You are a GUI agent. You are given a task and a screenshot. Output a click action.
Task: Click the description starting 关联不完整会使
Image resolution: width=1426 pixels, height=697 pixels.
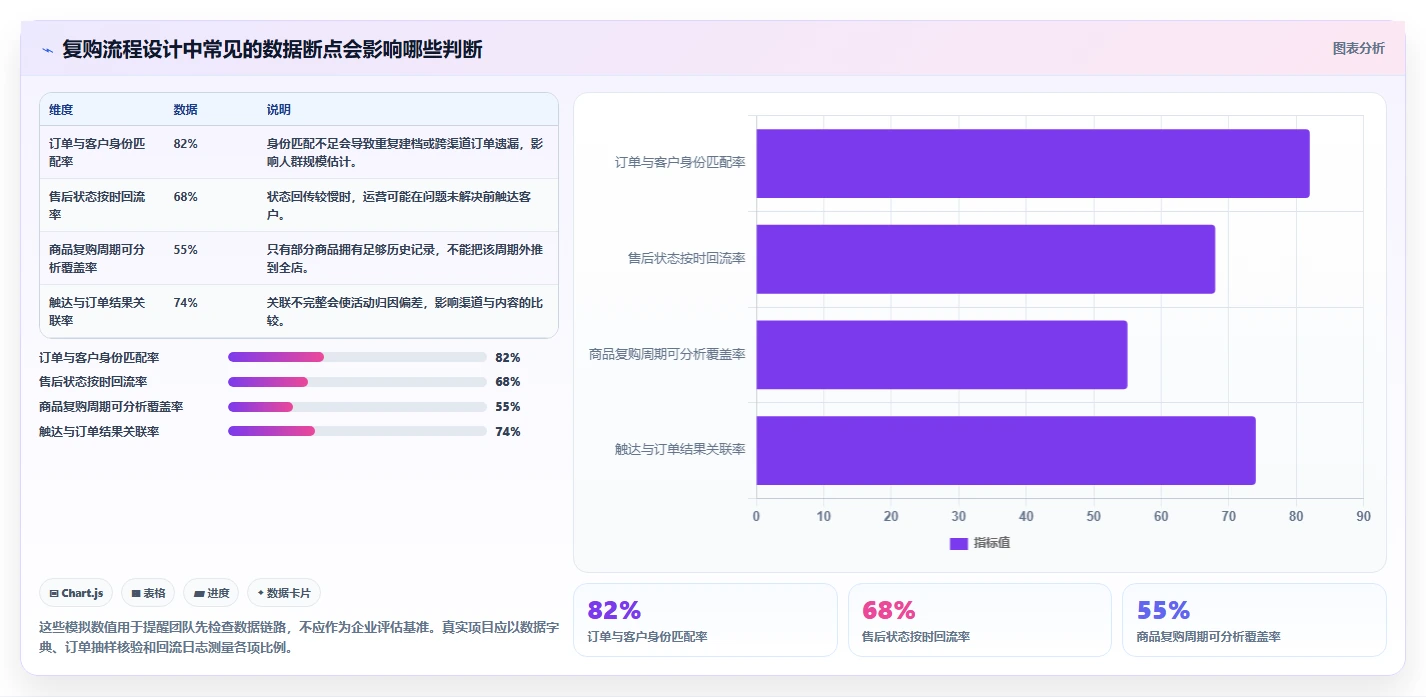405,311
